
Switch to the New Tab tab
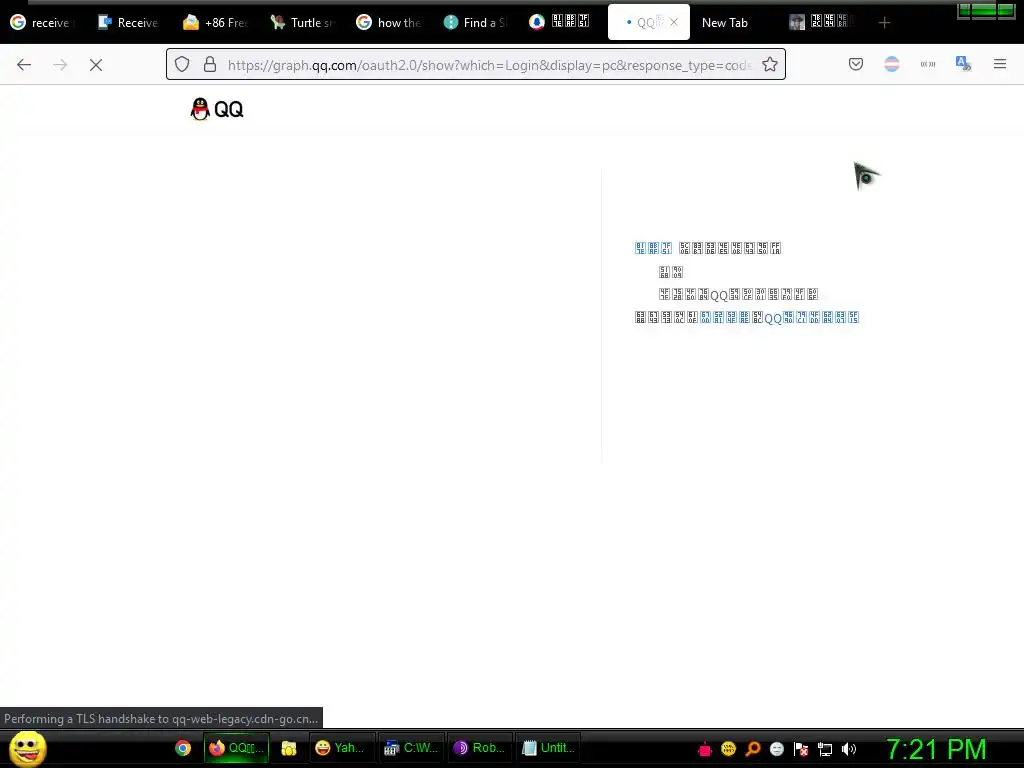tap(726, 23)
